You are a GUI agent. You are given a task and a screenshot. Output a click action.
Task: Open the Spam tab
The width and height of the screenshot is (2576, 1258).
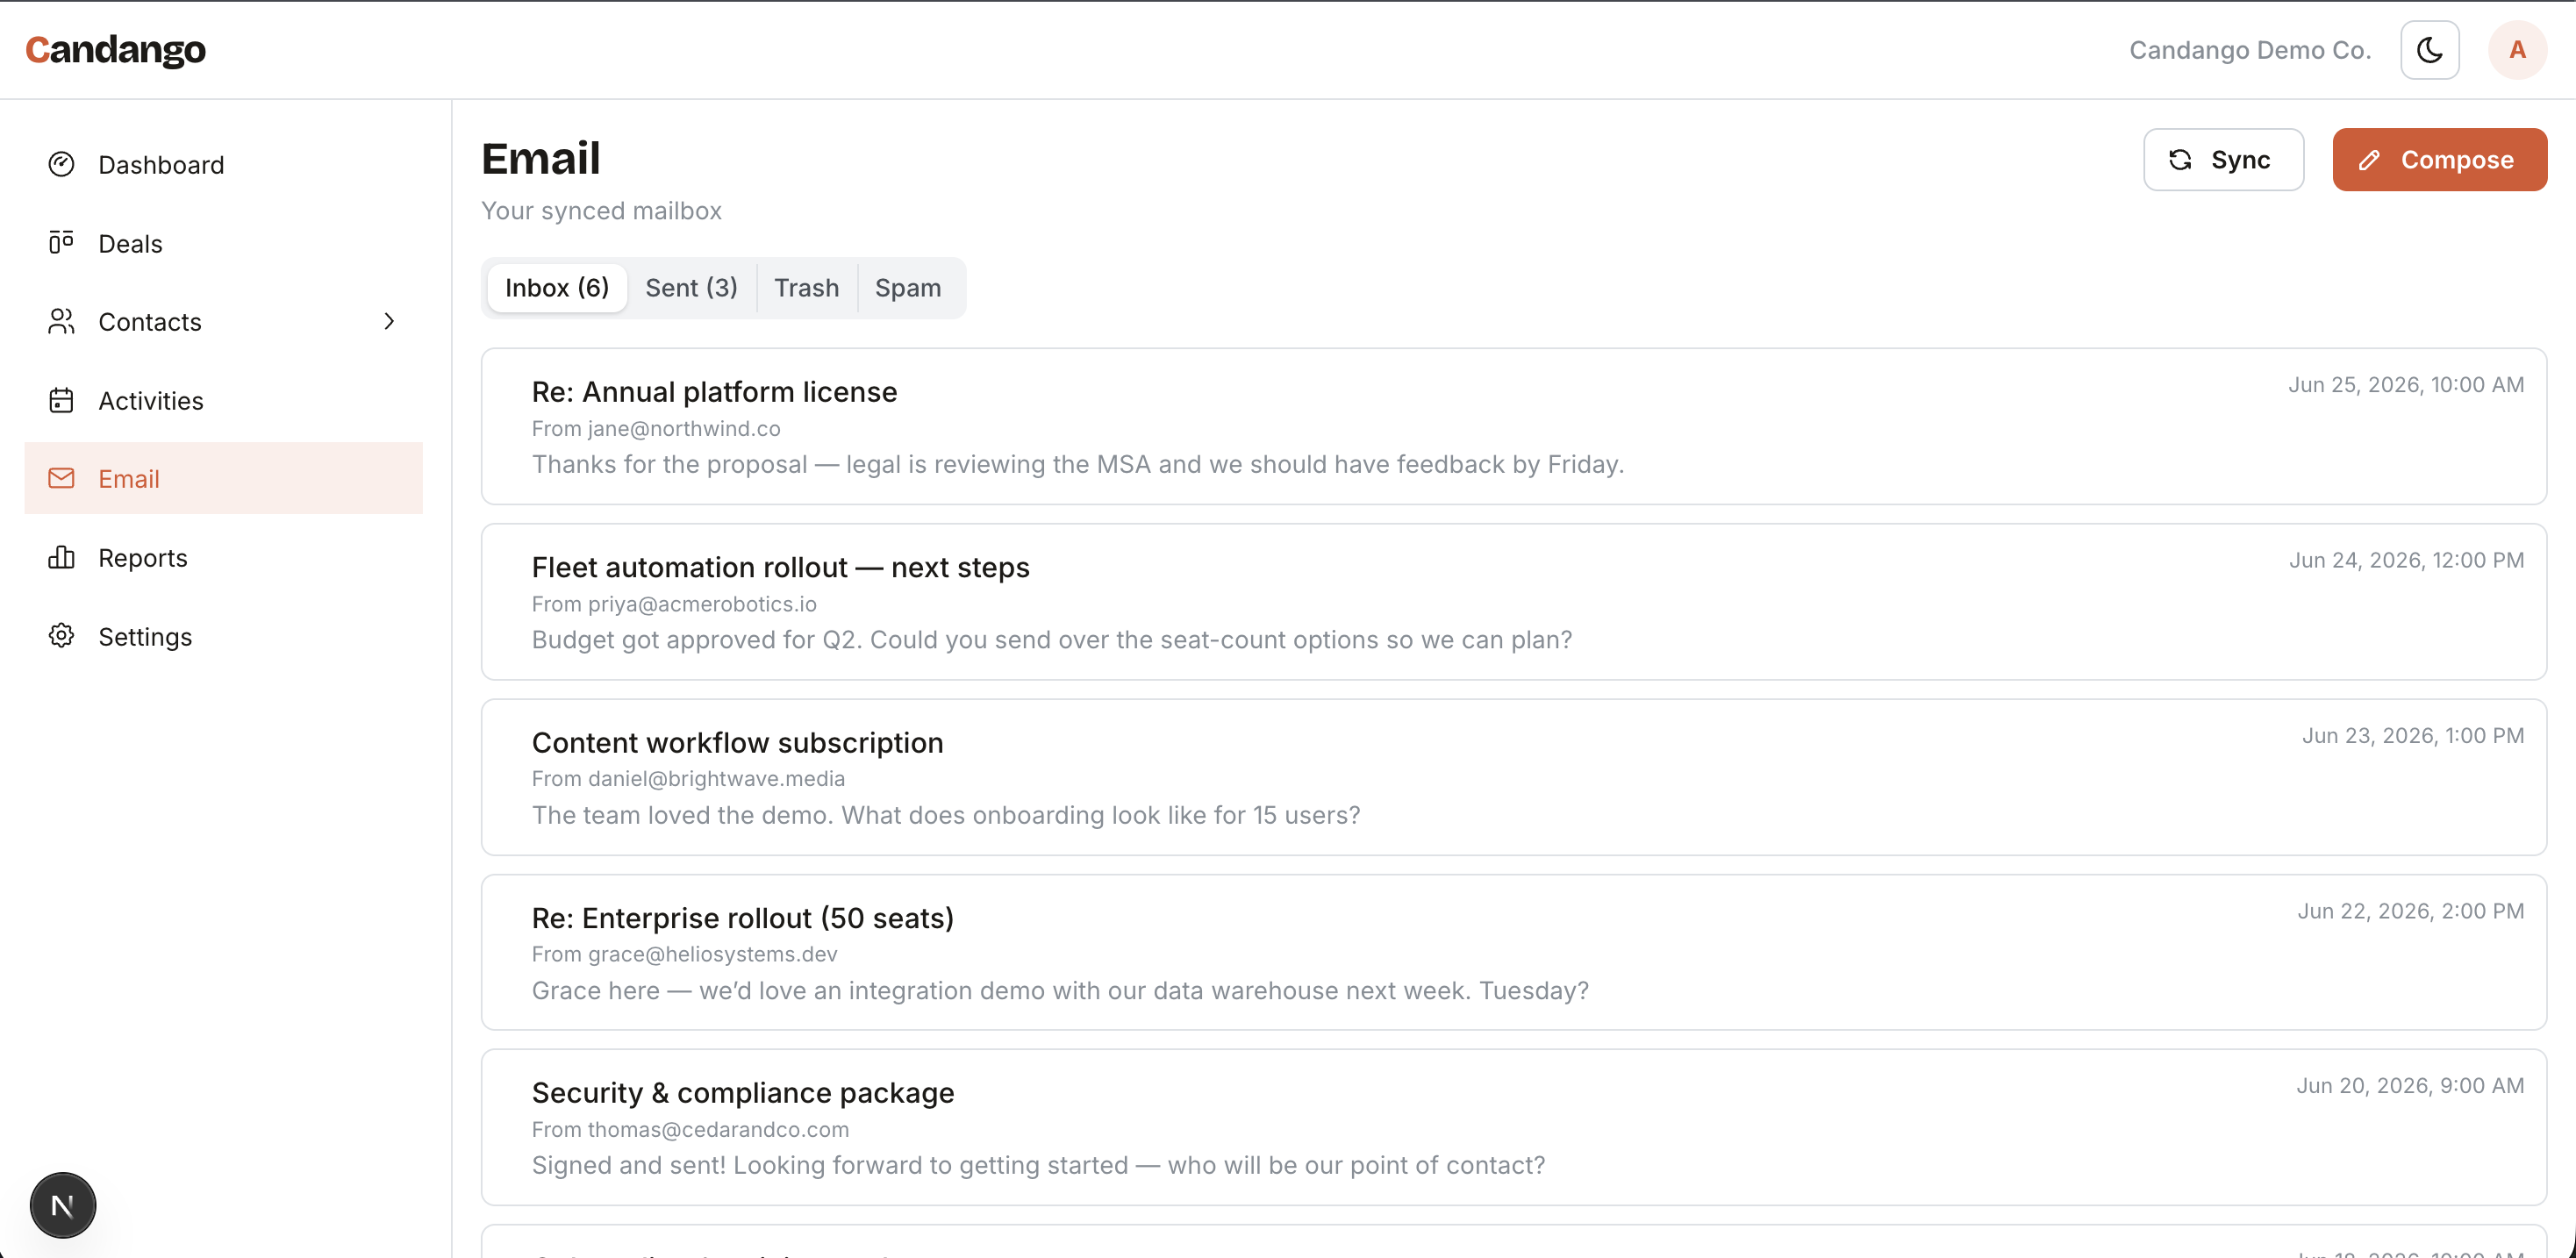point(908,288)
